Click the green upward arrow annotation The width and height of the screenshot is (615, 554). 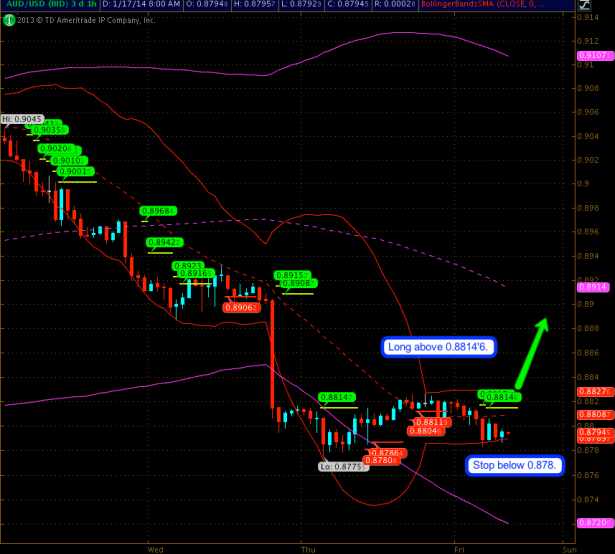(531, 353)
